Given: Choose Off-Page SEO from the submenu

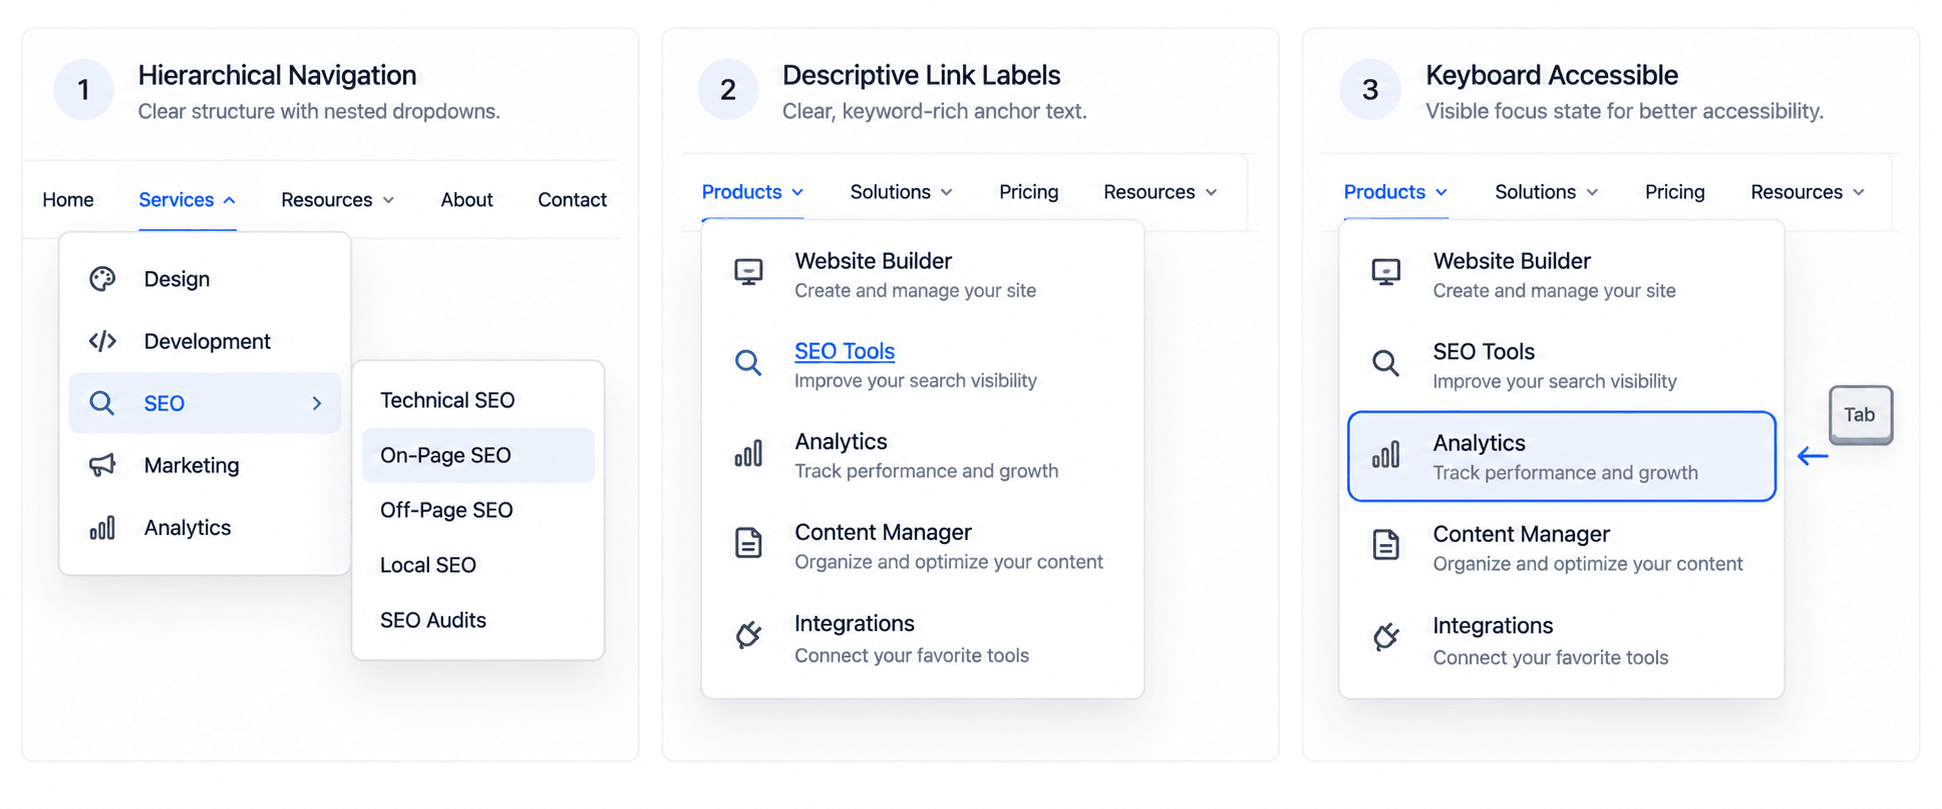Looking at the screenshot, I should pos(478,510).
